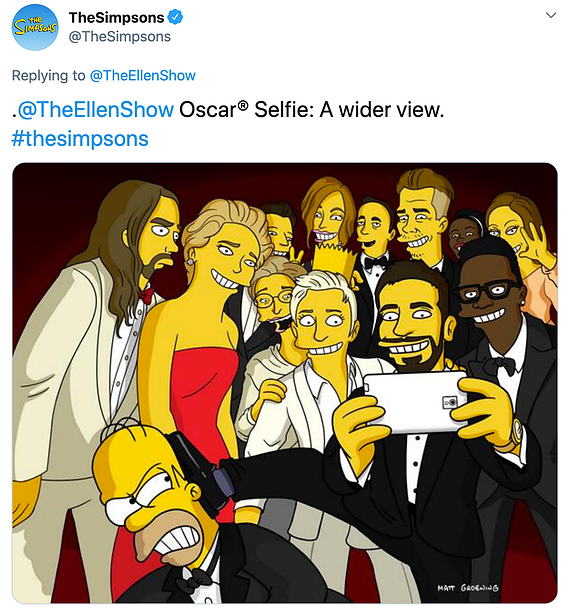The height and width of the screenshot is (614, 569).
Task: Visit the gray @TheSimpsons handle
Action: point(120,37)
